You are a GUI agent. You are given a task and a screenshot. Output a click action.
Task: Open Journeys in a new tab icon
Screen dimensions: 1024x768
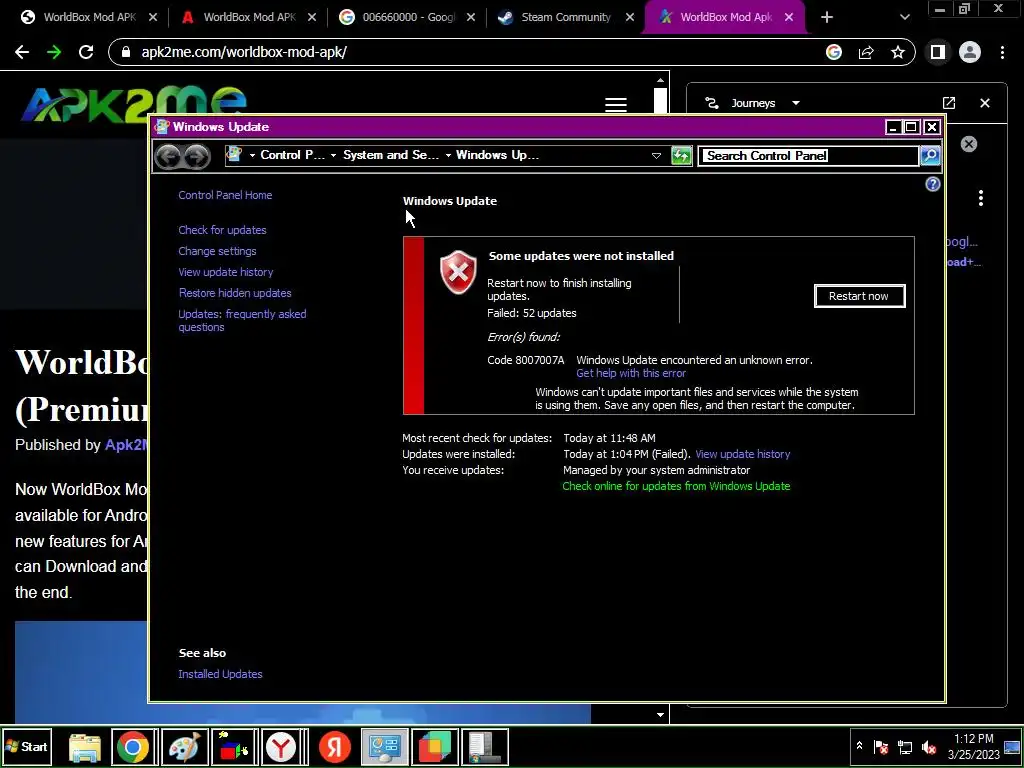point(949,103)
